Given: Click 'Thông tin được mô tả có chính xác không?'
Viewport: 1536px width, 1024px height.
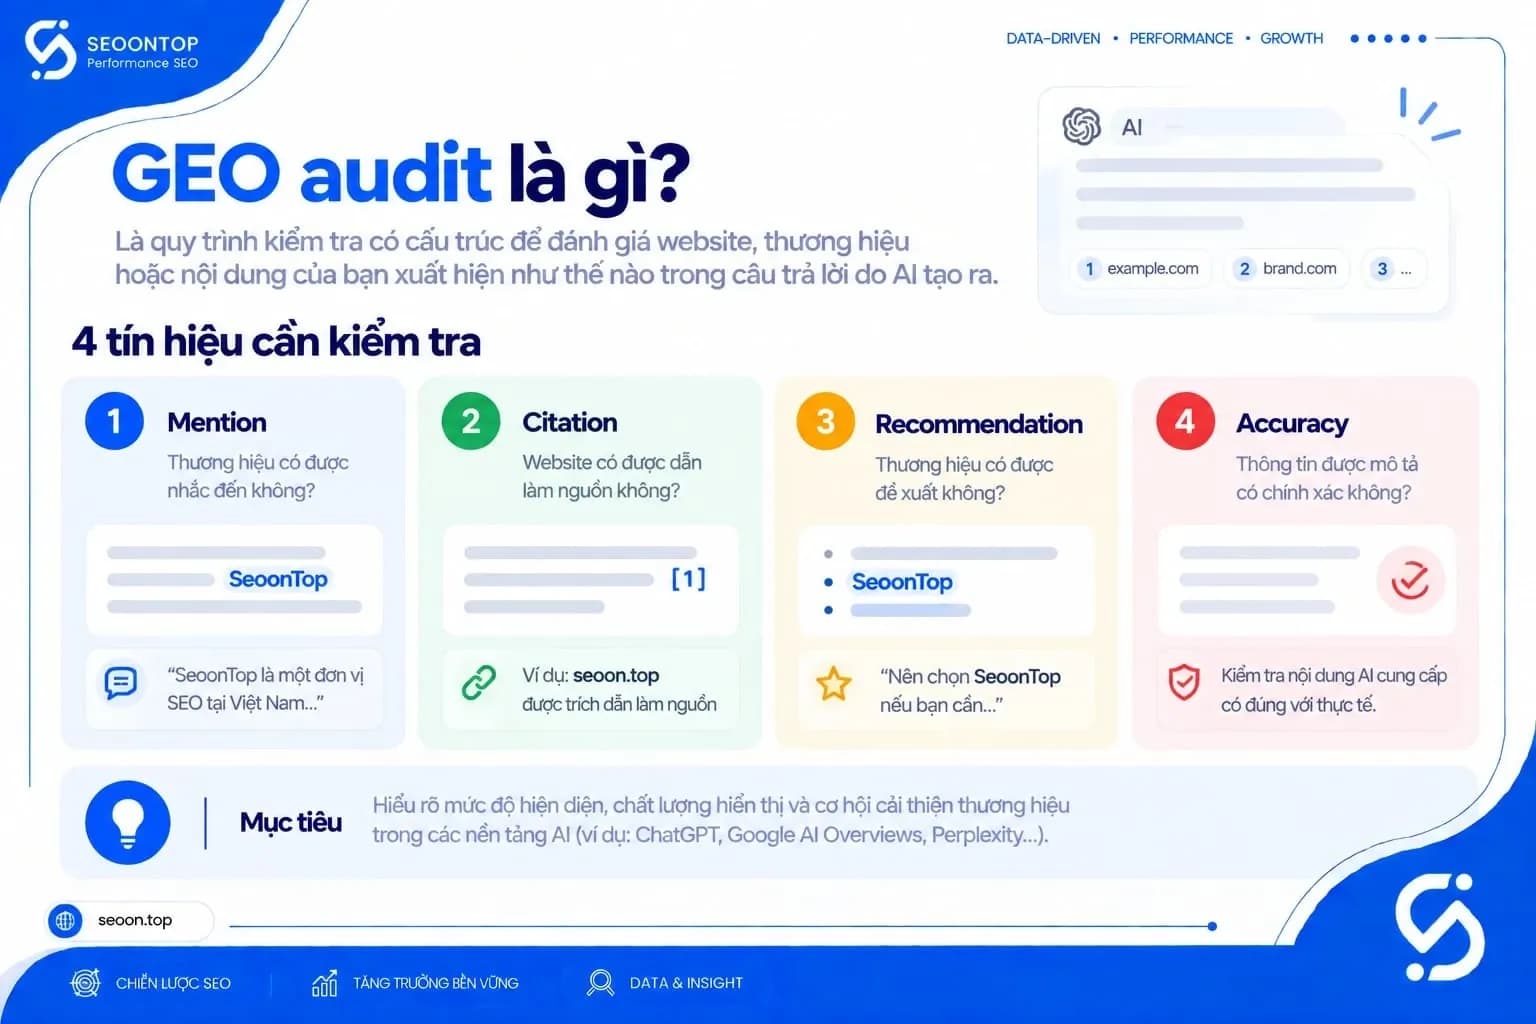Looking at the screenshot, I should tap(1327, 478).
